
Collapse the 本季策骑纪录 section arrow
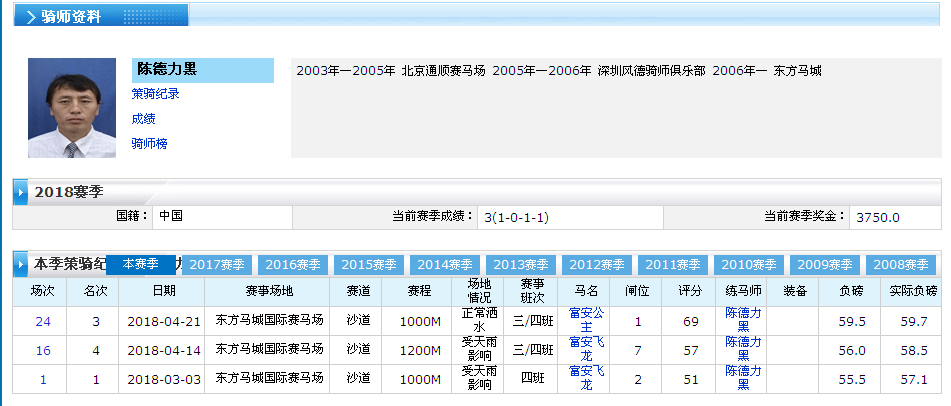[21, 264]
